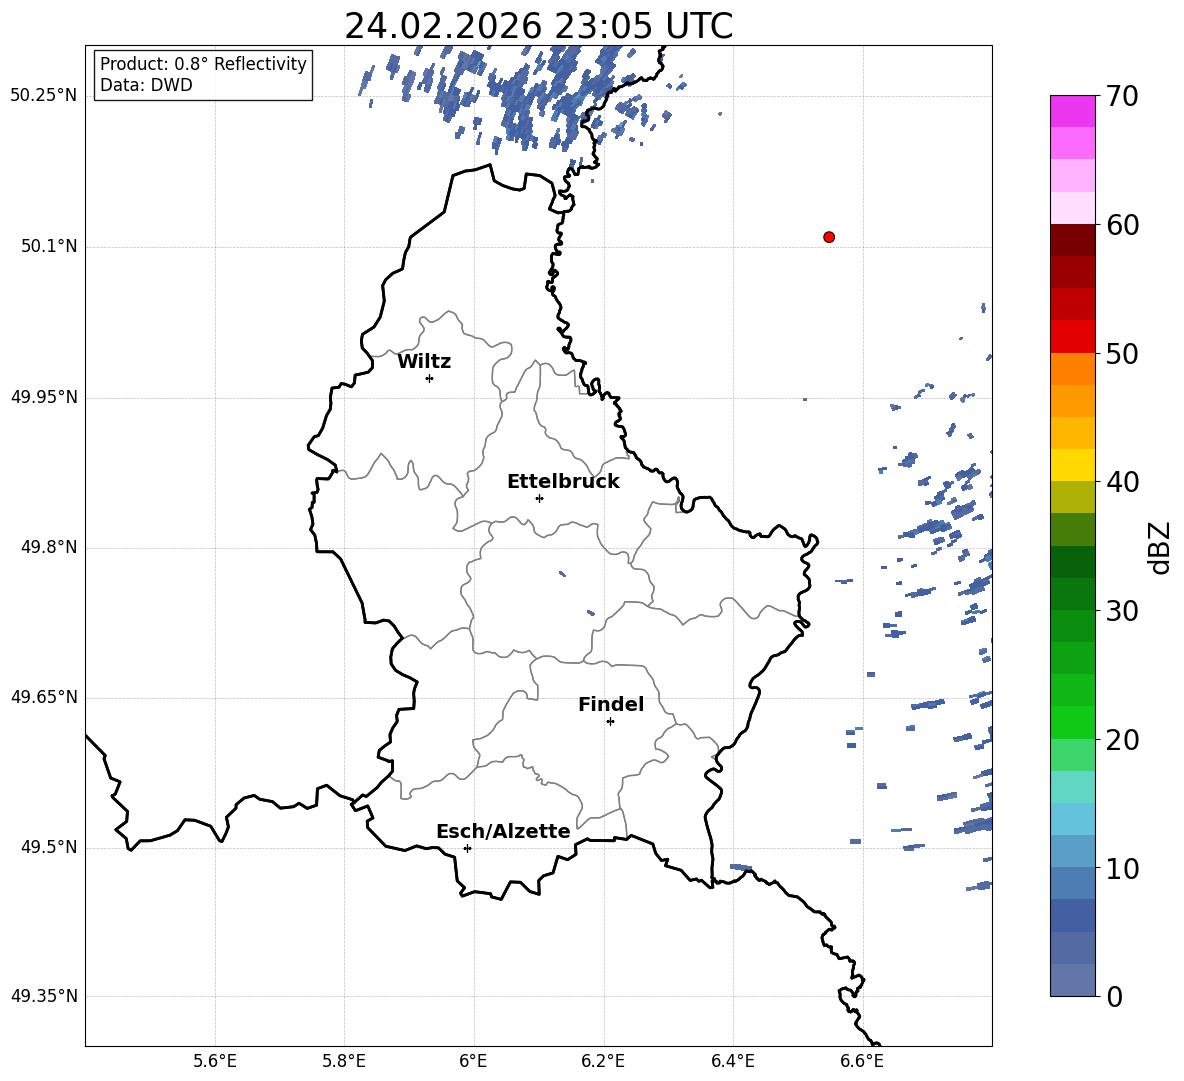Click the Esch/Alzette station cross marker
The height and width of the screenshot is (1081, 1184).
(x=467, y=848)
